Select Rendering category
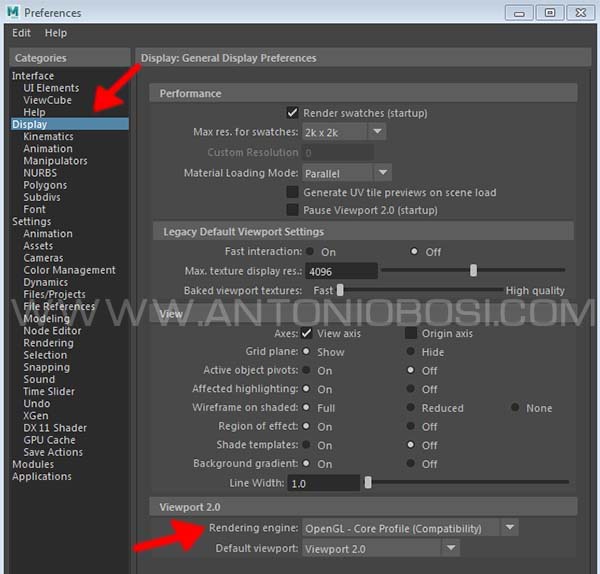The width and height of the screenshot is (600, 574). [48, 343]
